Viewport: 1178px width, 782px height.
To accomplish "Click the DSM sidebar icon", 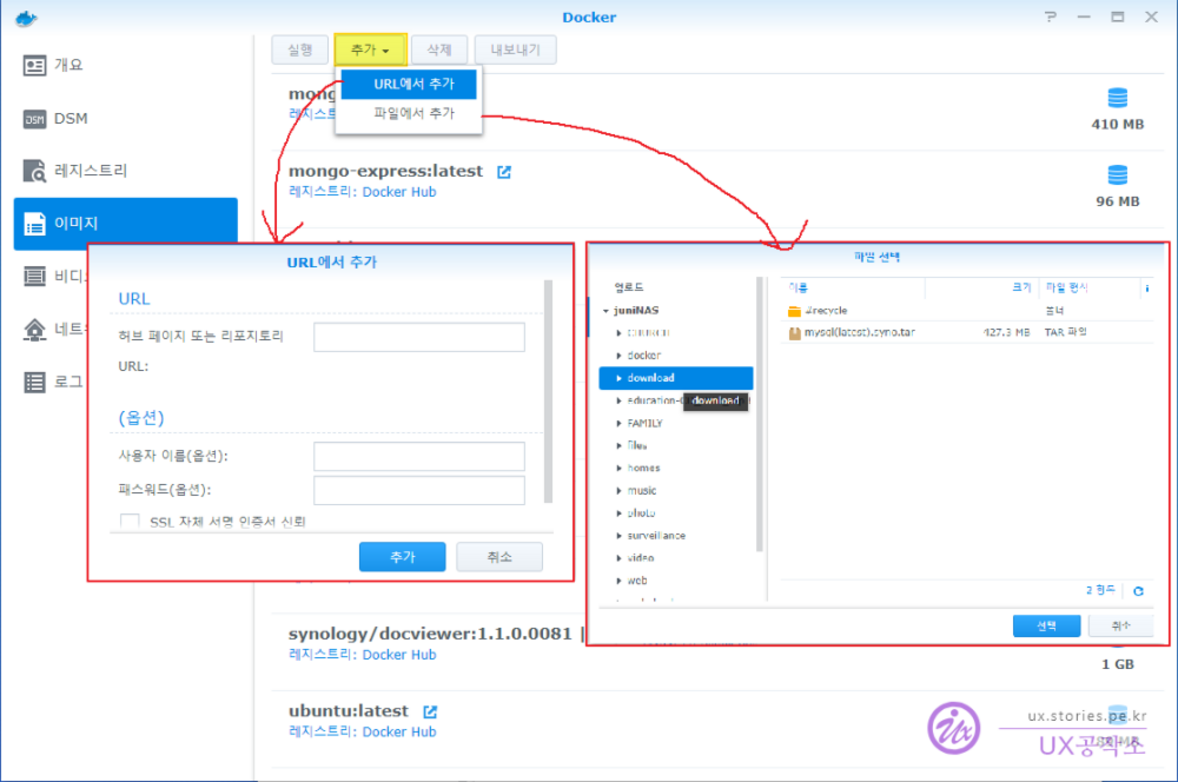I will 35,119.
